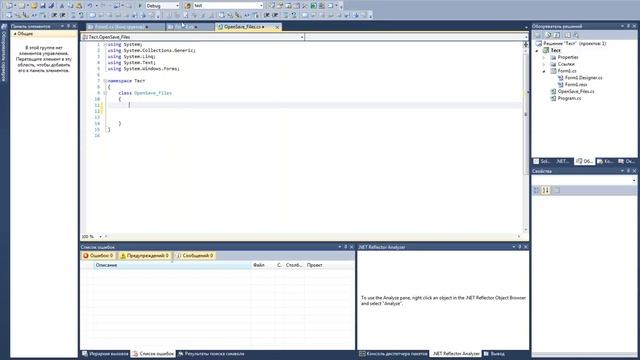Toggle the 'Сообщений 0' messages filter
The width and height of the screenshot is (640, 360).
(x=195, y=256)
